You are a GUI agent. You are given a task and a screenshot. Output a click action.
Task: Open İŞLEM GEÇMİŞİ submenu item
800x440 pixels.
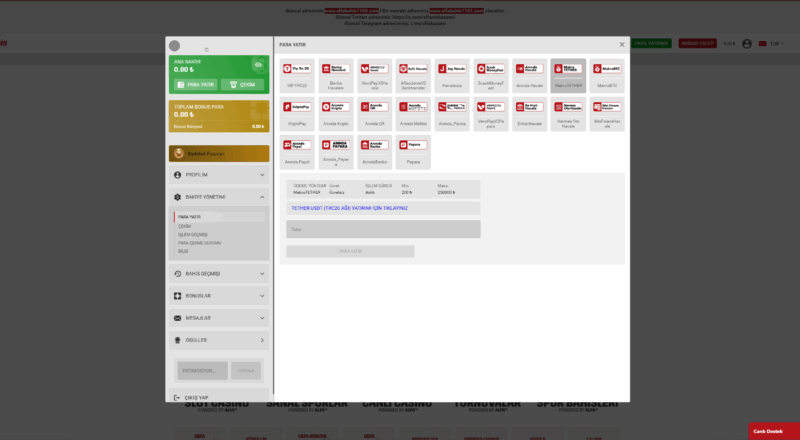click(x=192, y=235)
